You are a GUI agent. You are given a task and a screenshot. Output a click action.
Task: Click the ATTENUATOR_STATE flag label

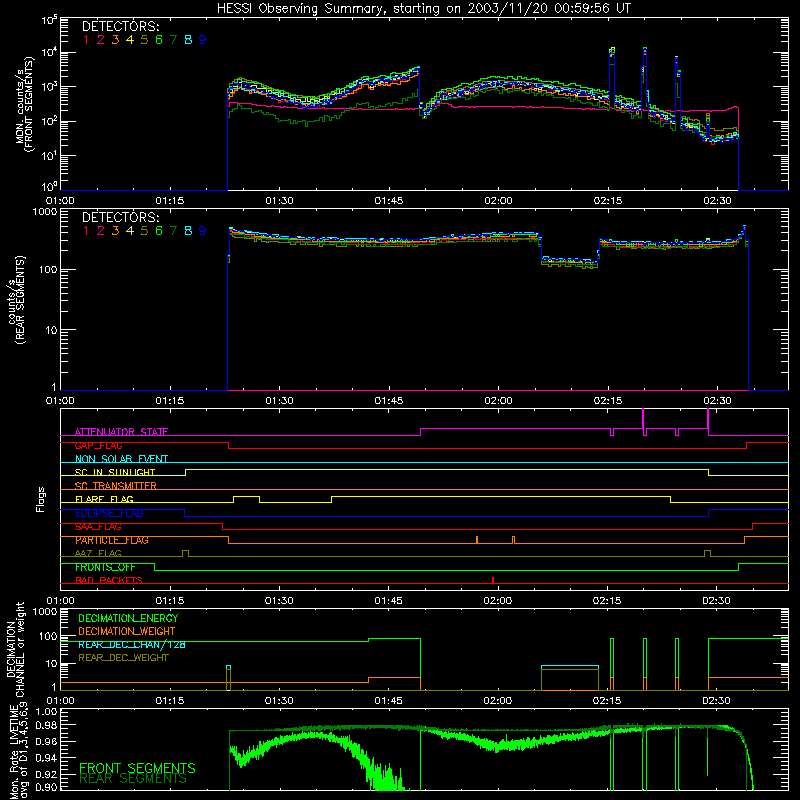pos(121,432)
